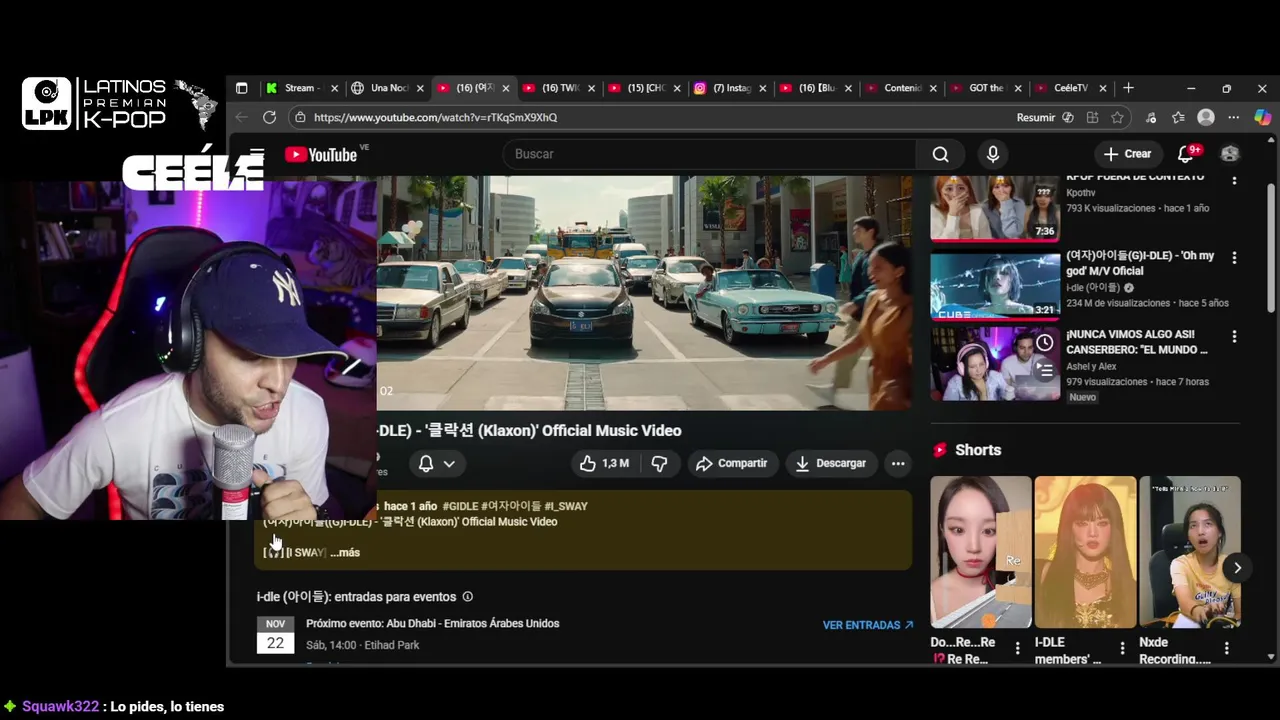Viewport: 1280px width, 720px height.
Task: Open the Nxde Recording short thumbnail
Action: (x=1190, y=552)
